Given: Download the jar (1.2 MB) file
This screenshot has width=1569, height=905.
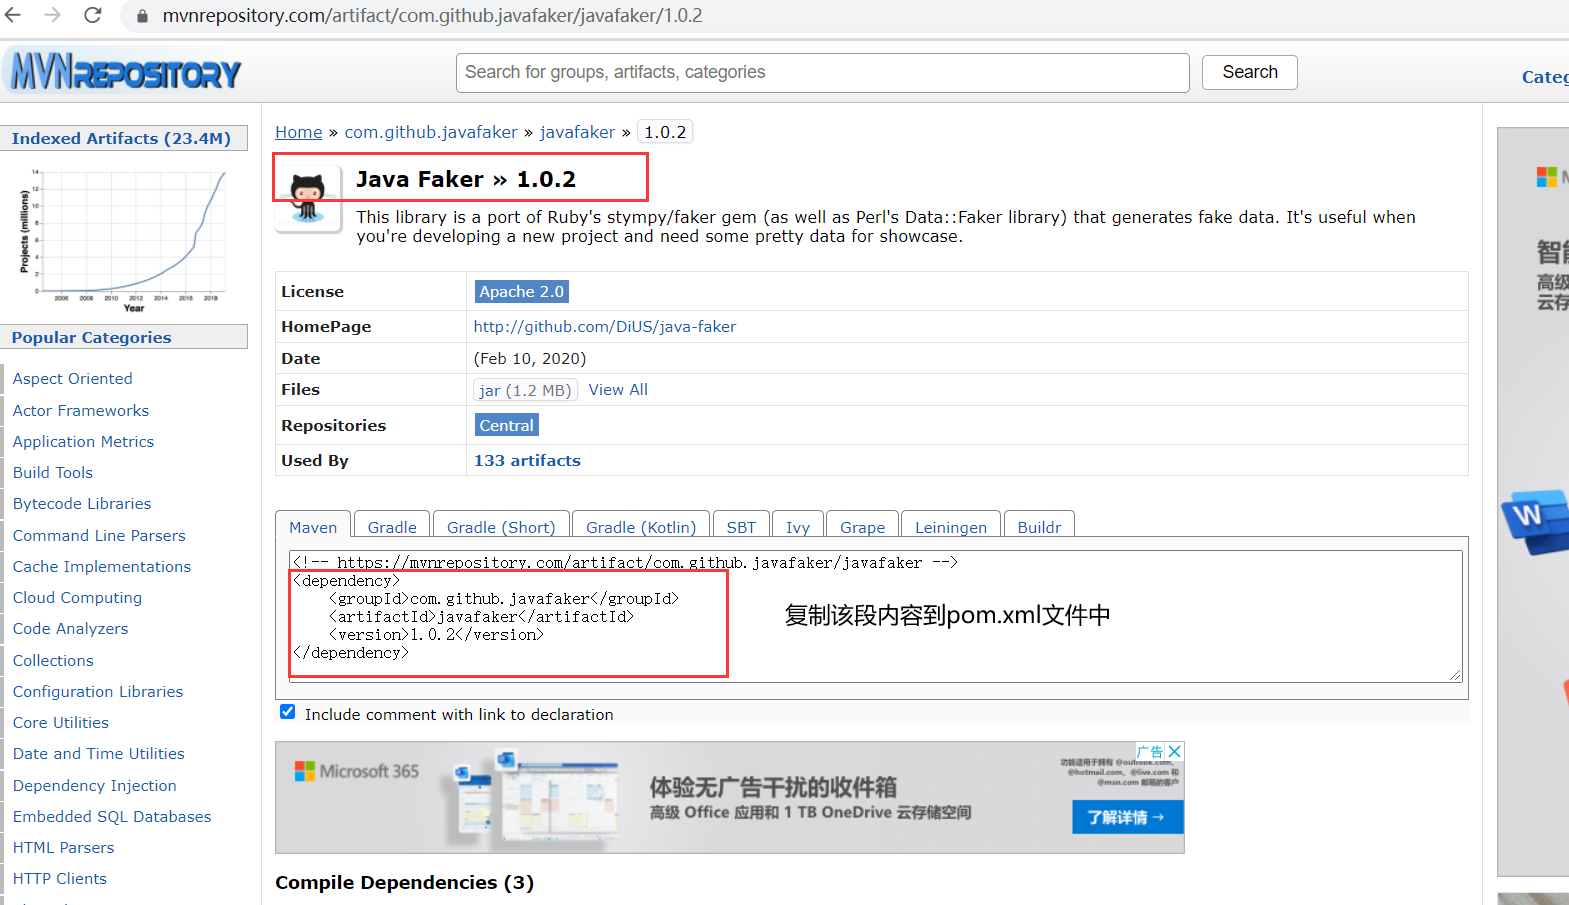Looking at the screenshot, I should [525, 390].
